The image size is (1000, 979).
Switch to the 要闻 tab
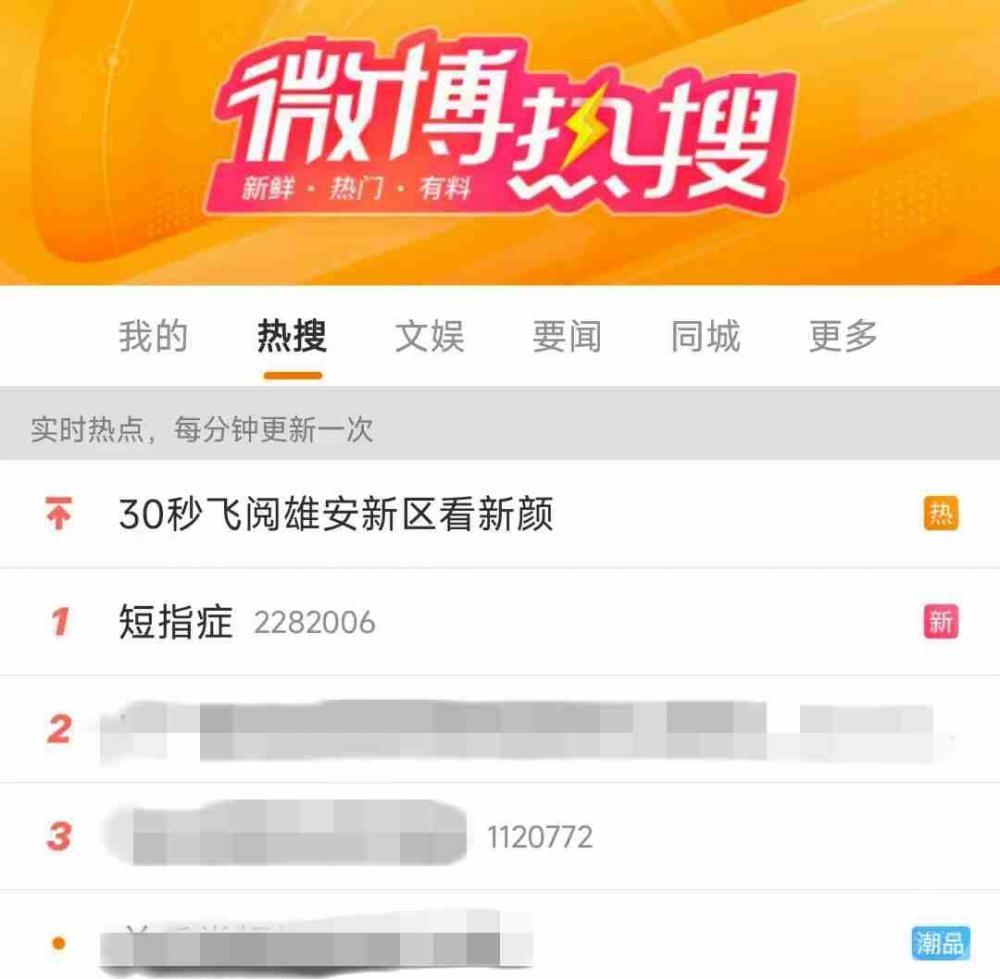pyautogui.click(x=568, y=336)
